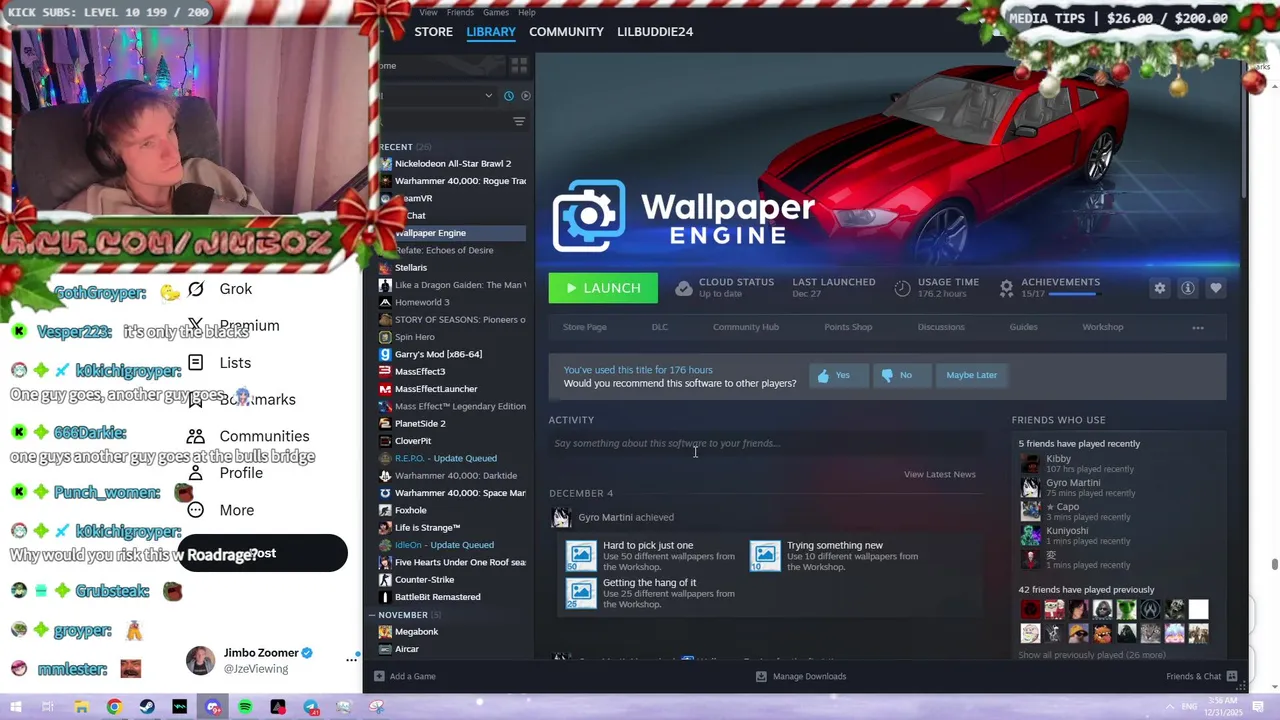Image resolution: width=1280 pixels, height=720 pixels.
Task: Click the info icon beside the gear
Action: [1188, 288]
